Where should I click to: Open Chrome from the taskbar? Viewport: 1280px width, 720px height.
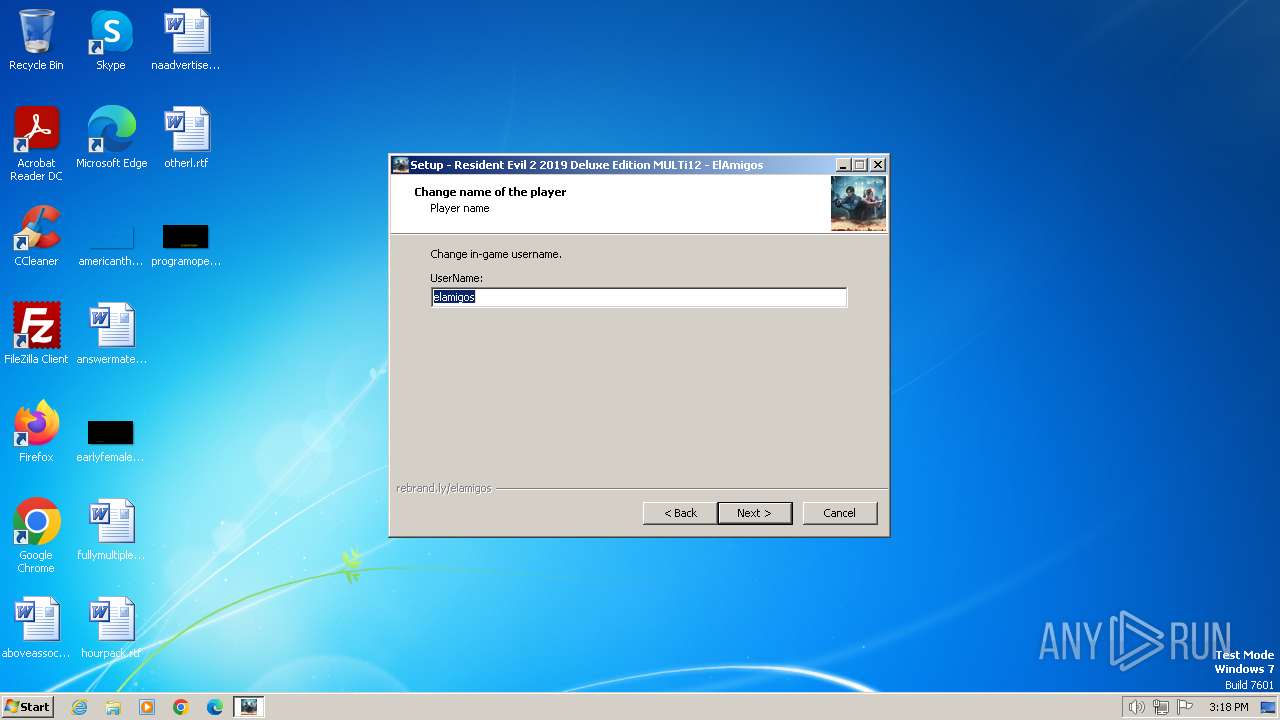(x=181, y=707)
